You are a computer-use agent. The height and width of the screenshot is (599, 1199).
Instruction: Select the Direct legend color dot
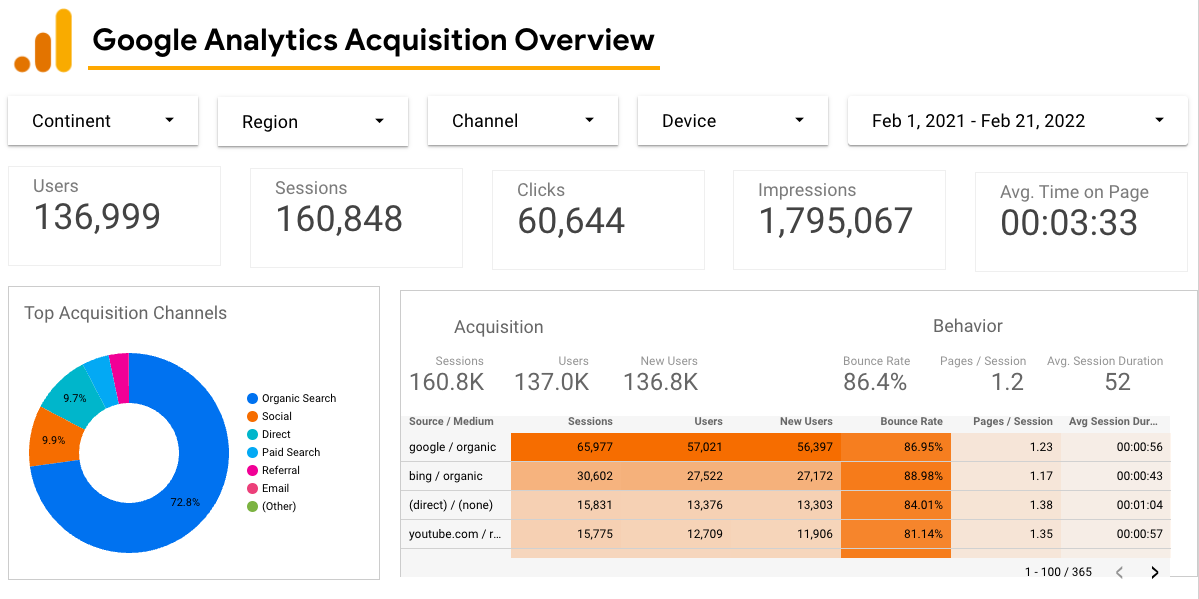[252, 435]
